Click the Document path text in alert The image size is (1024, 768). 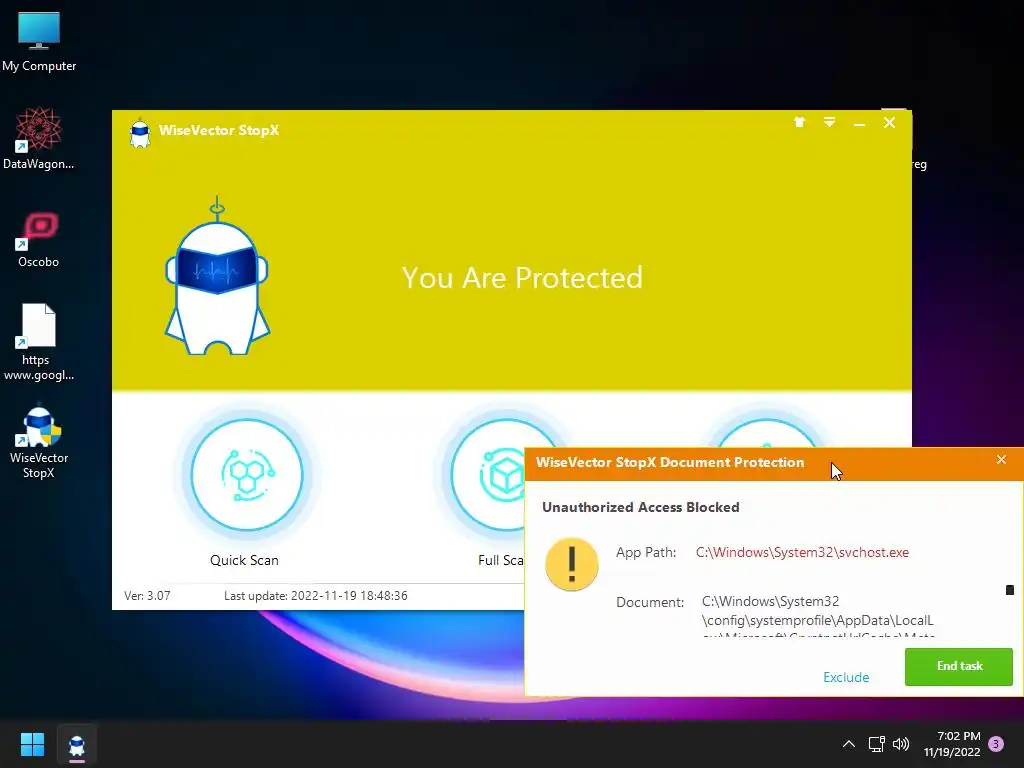[x=818, y=616]
